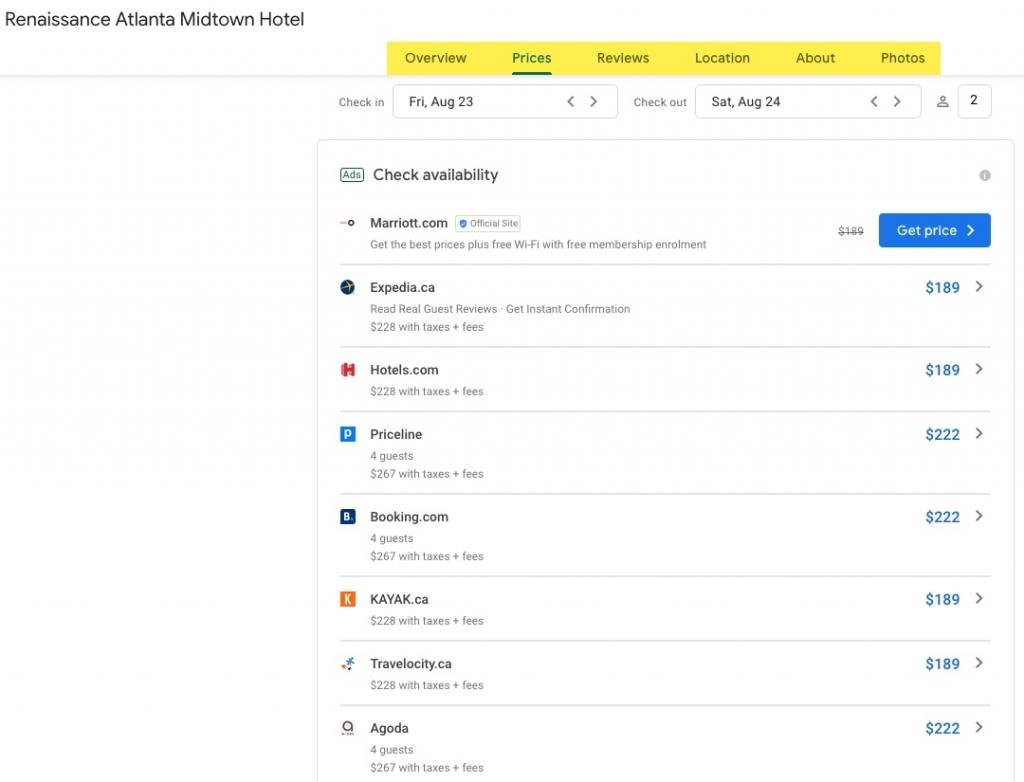View the Photos tab
Image resolution: width=1024 pixels, height=782 pixels.
click(903, 58)
